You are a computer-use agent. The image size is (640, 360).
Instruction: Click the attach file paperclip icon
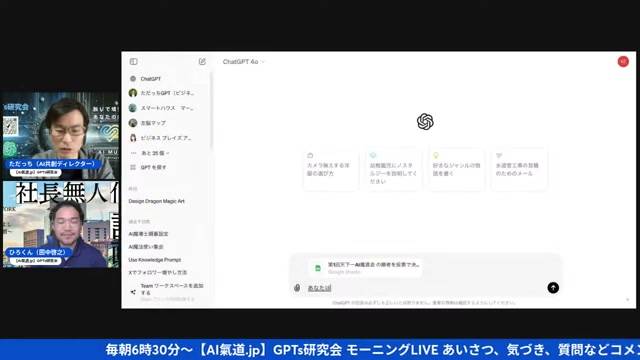click(297, 288)
